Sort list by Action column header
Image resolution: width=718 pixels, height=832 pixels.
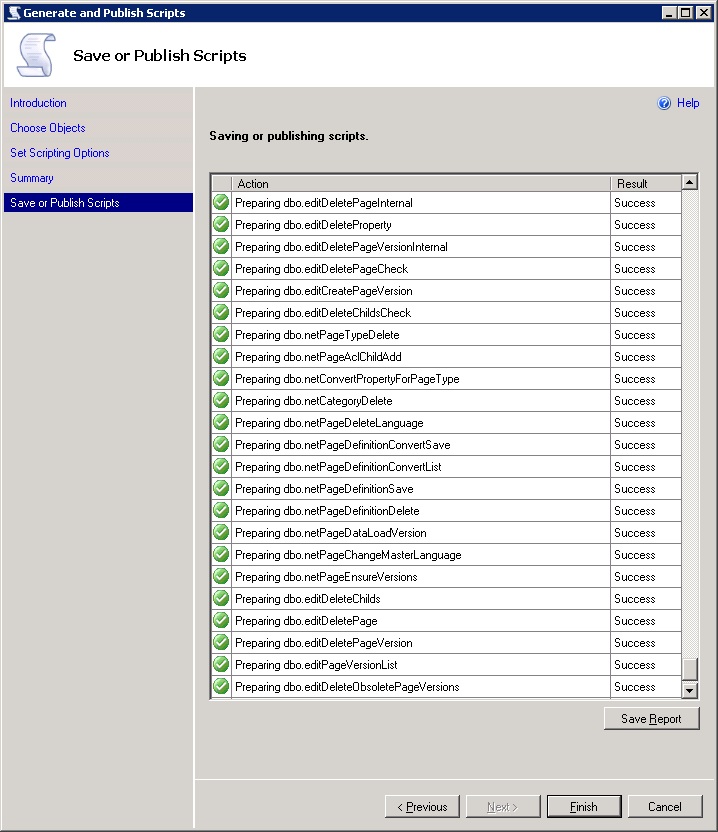420,183
